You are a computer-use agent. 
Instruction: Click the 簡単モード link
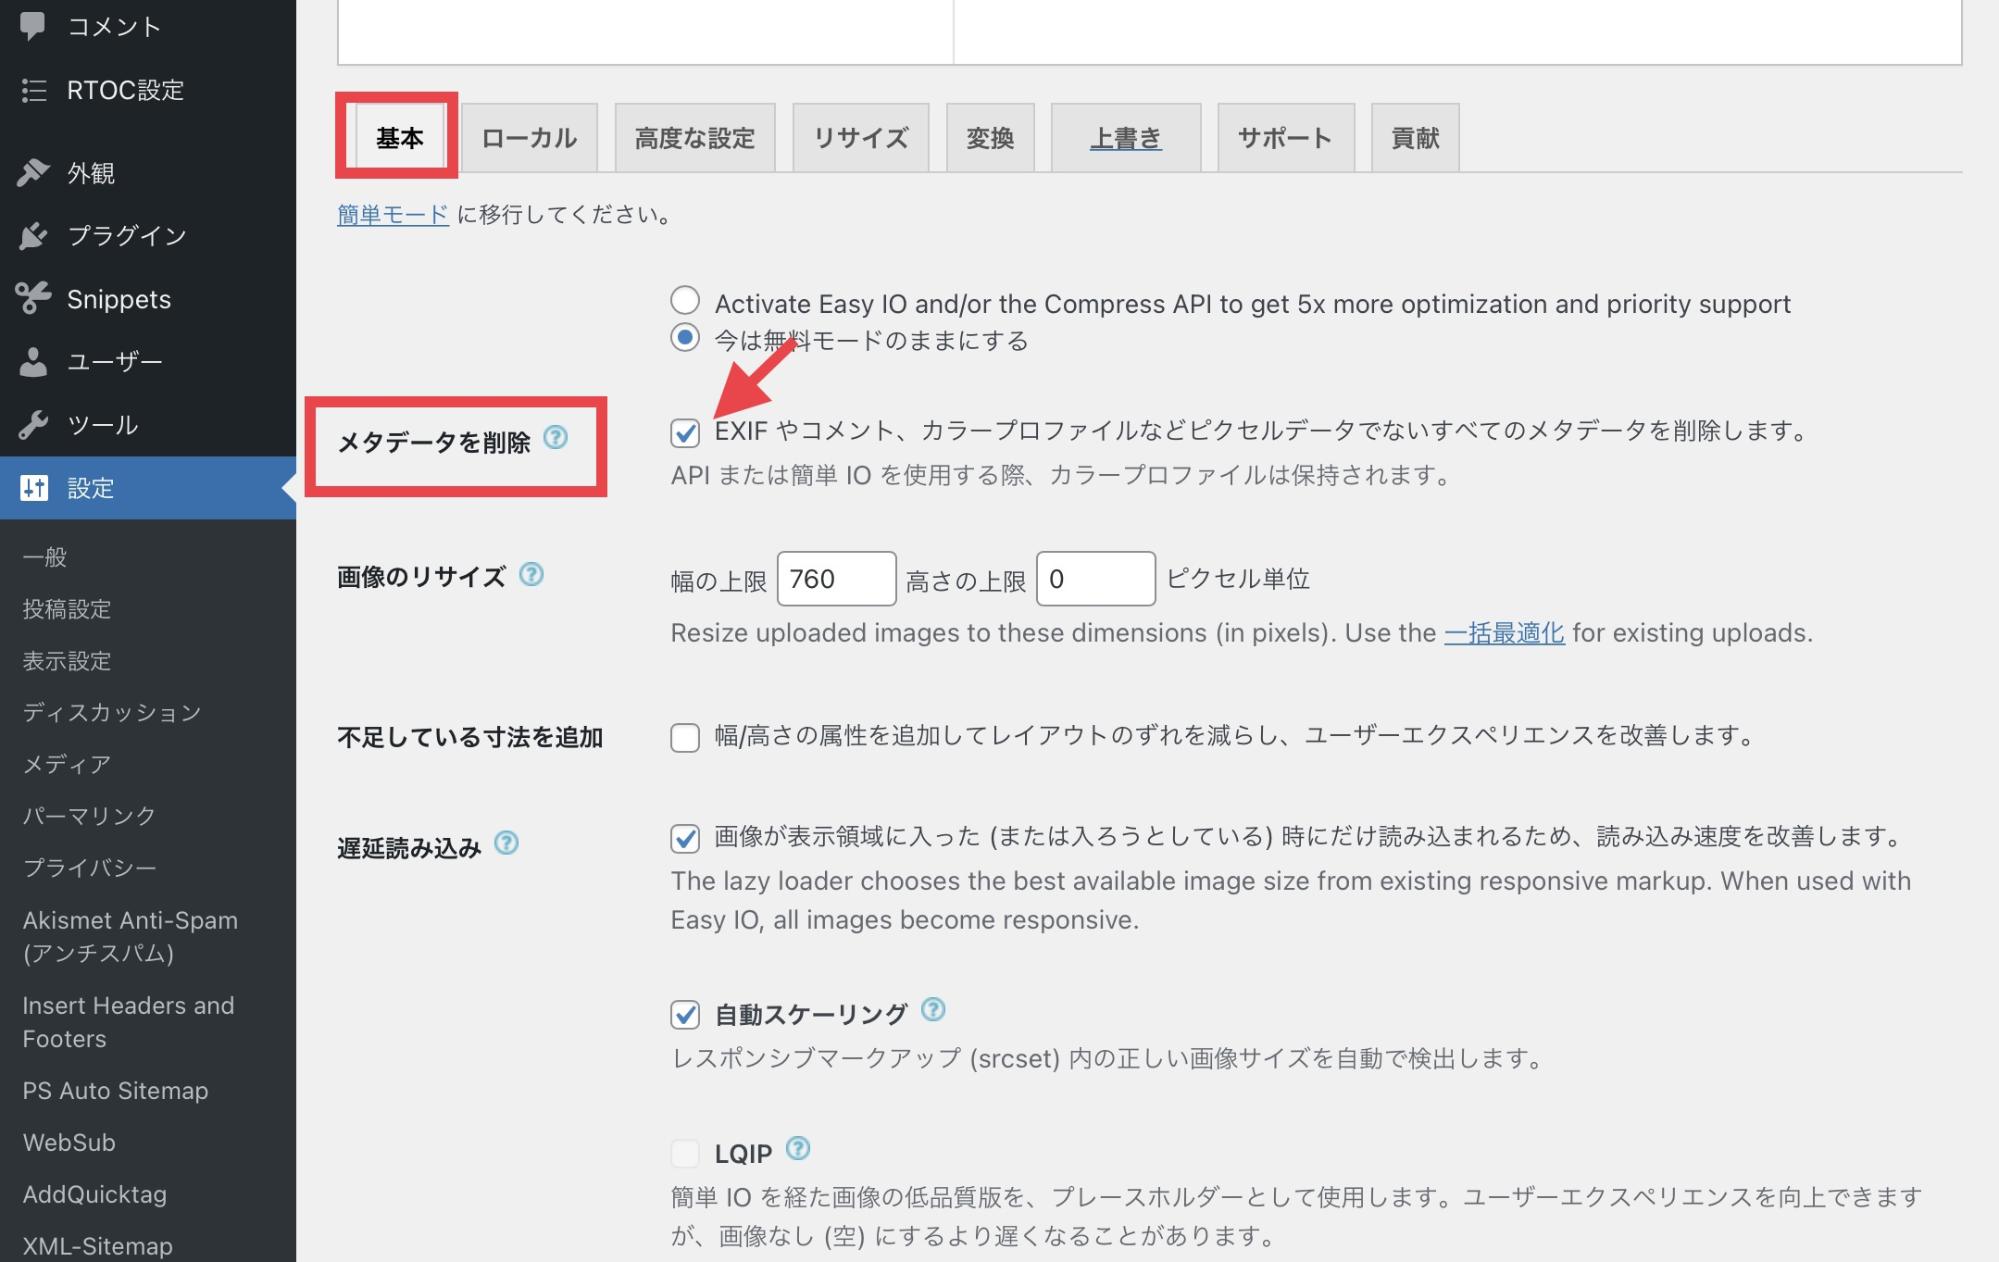tap(393, 214)
